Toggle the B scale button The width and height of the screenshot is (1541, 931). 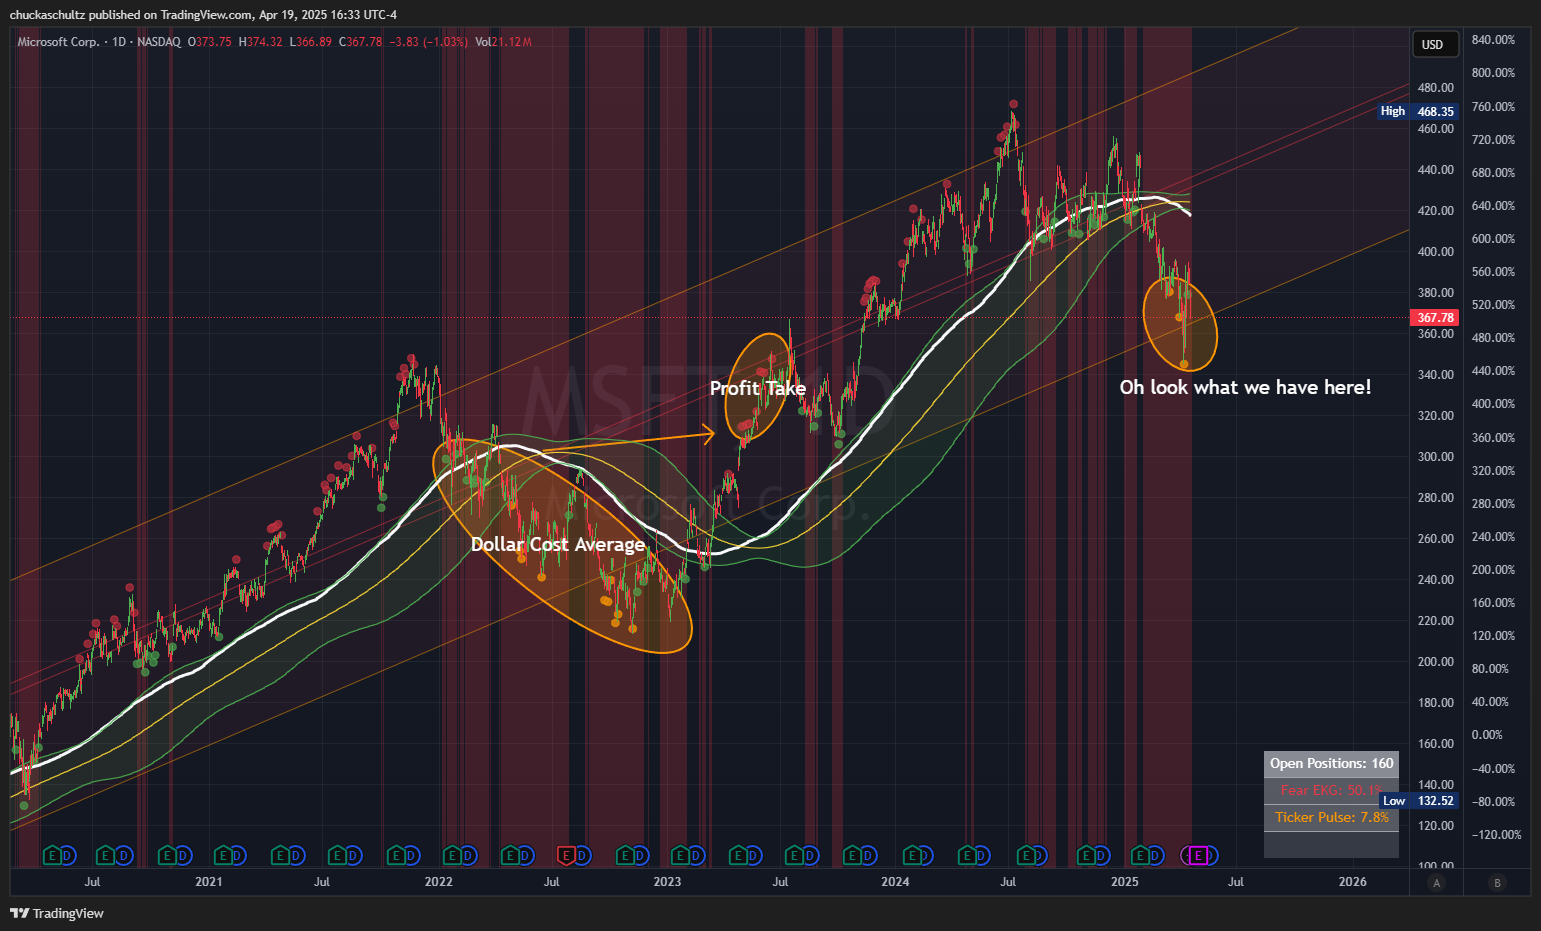pos(1497,882)
